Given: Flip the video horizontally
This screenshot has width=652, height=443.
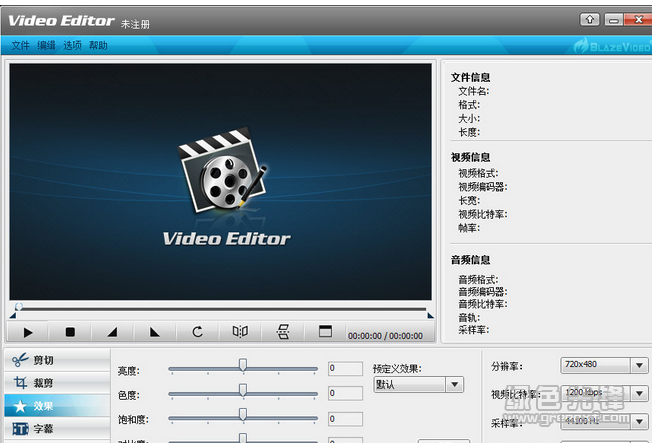Looking at the screenshot, I should [240, 332].
